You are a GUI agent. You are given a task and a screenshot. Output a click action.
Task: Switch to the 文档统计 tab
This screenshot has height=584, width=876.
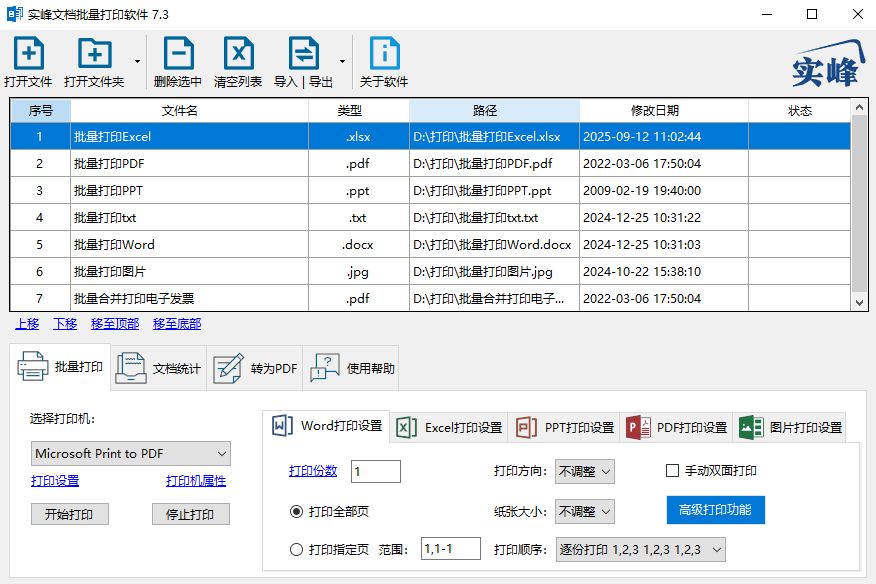[159, 368]
